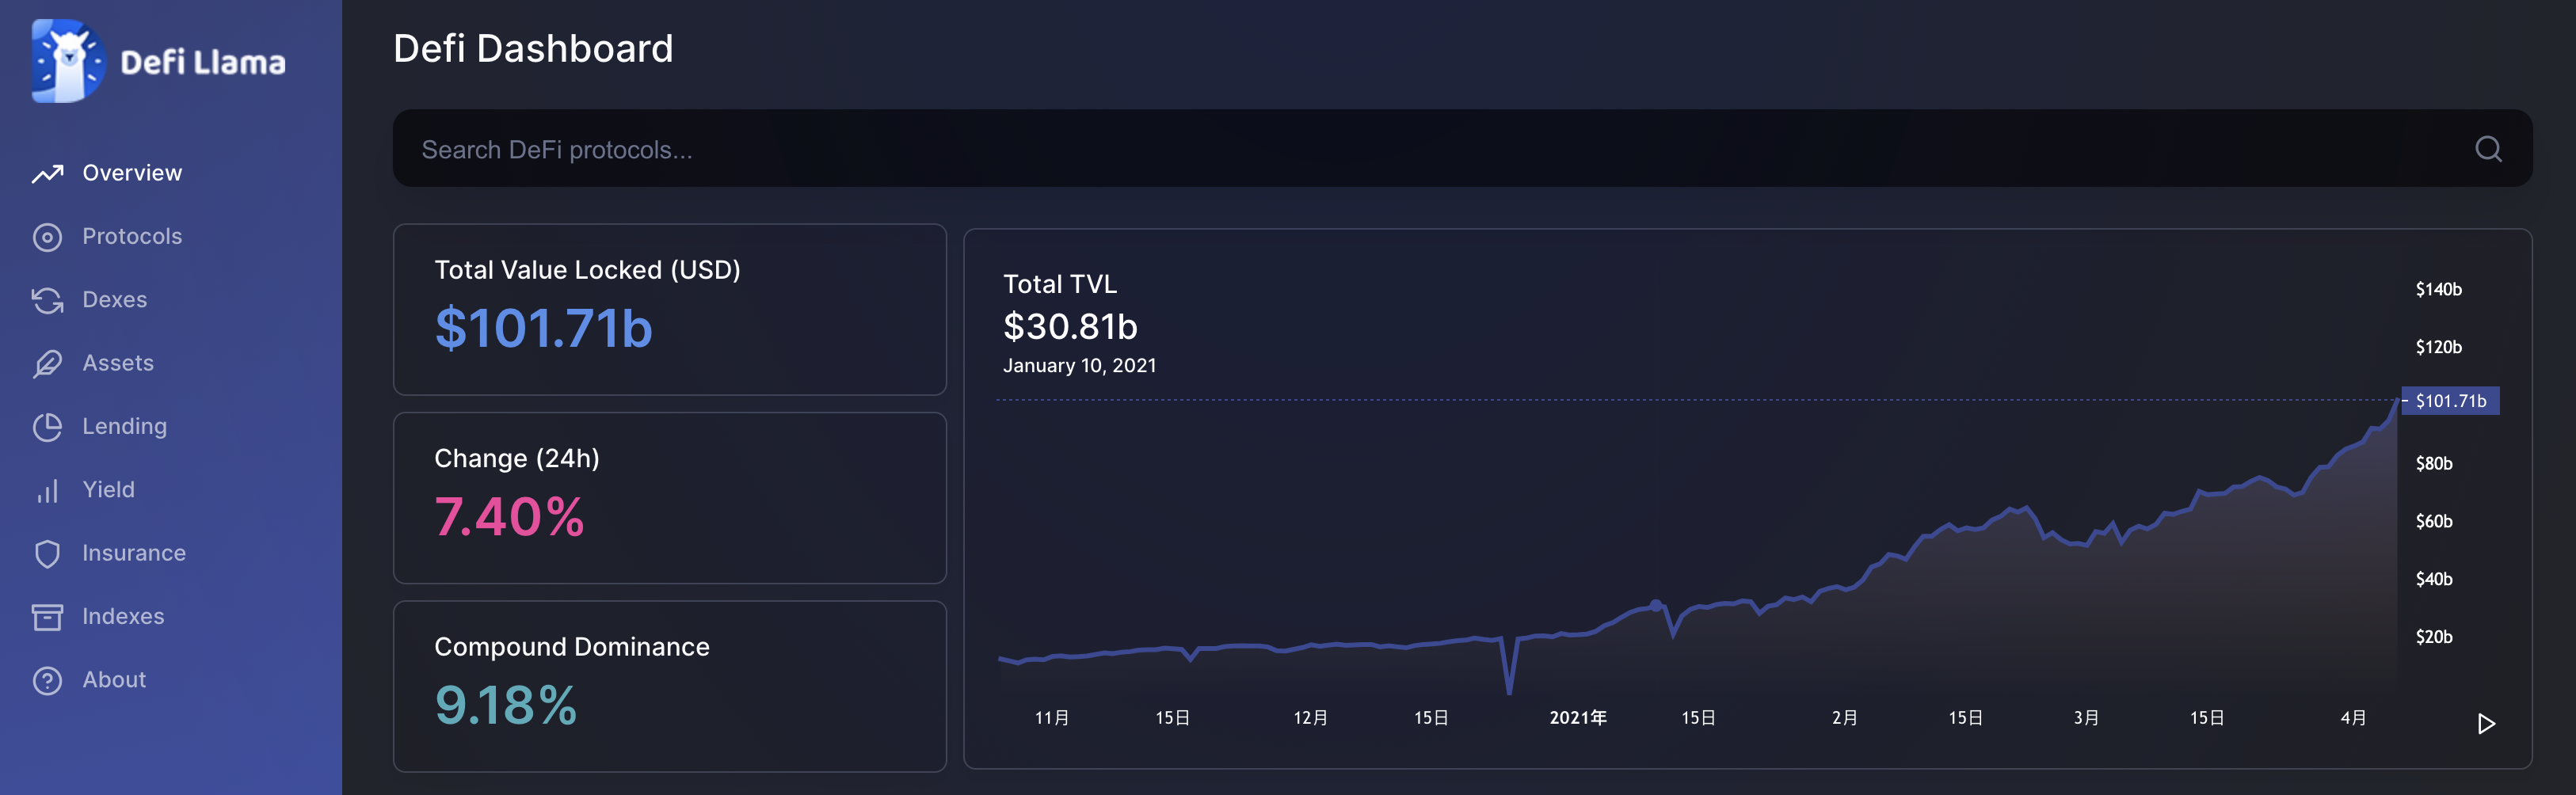Screen dimensions: 2576x795
Task: Click the Insurance shield icon
Action: [x=47, y=554]
